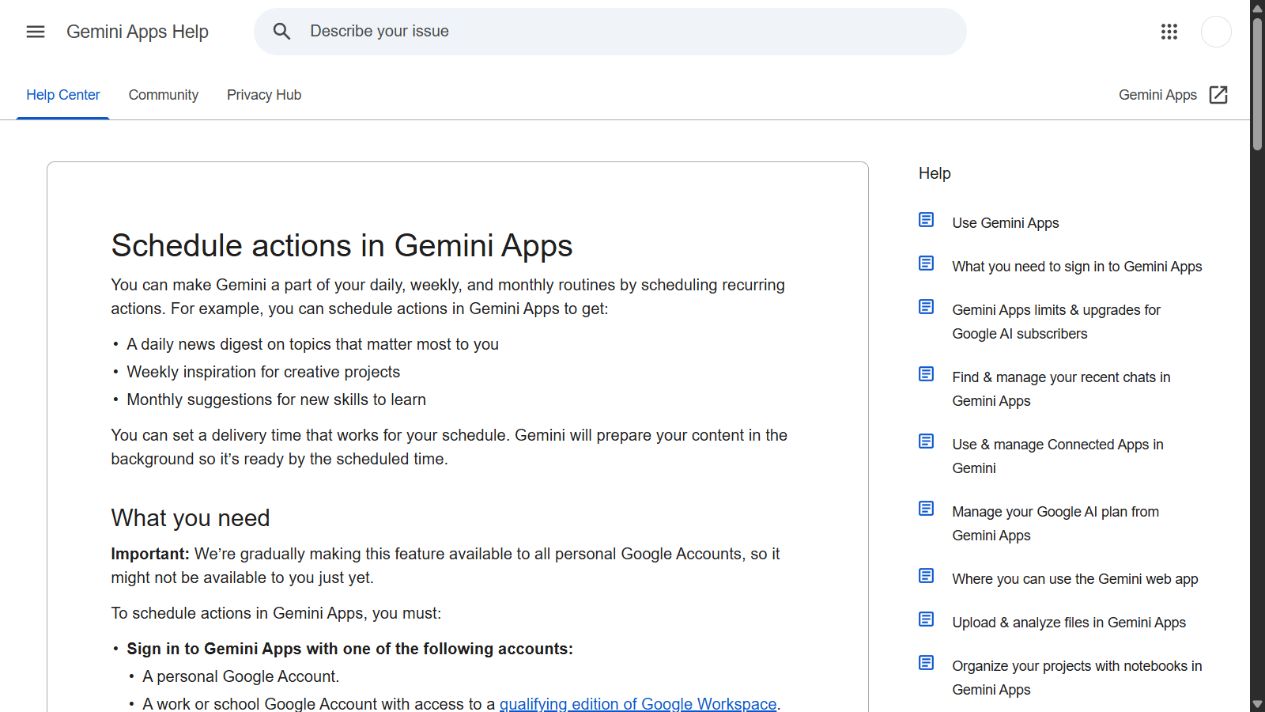Open the Privacy Hub tab
1265x712 pixels.
click(x=264, y=95)
